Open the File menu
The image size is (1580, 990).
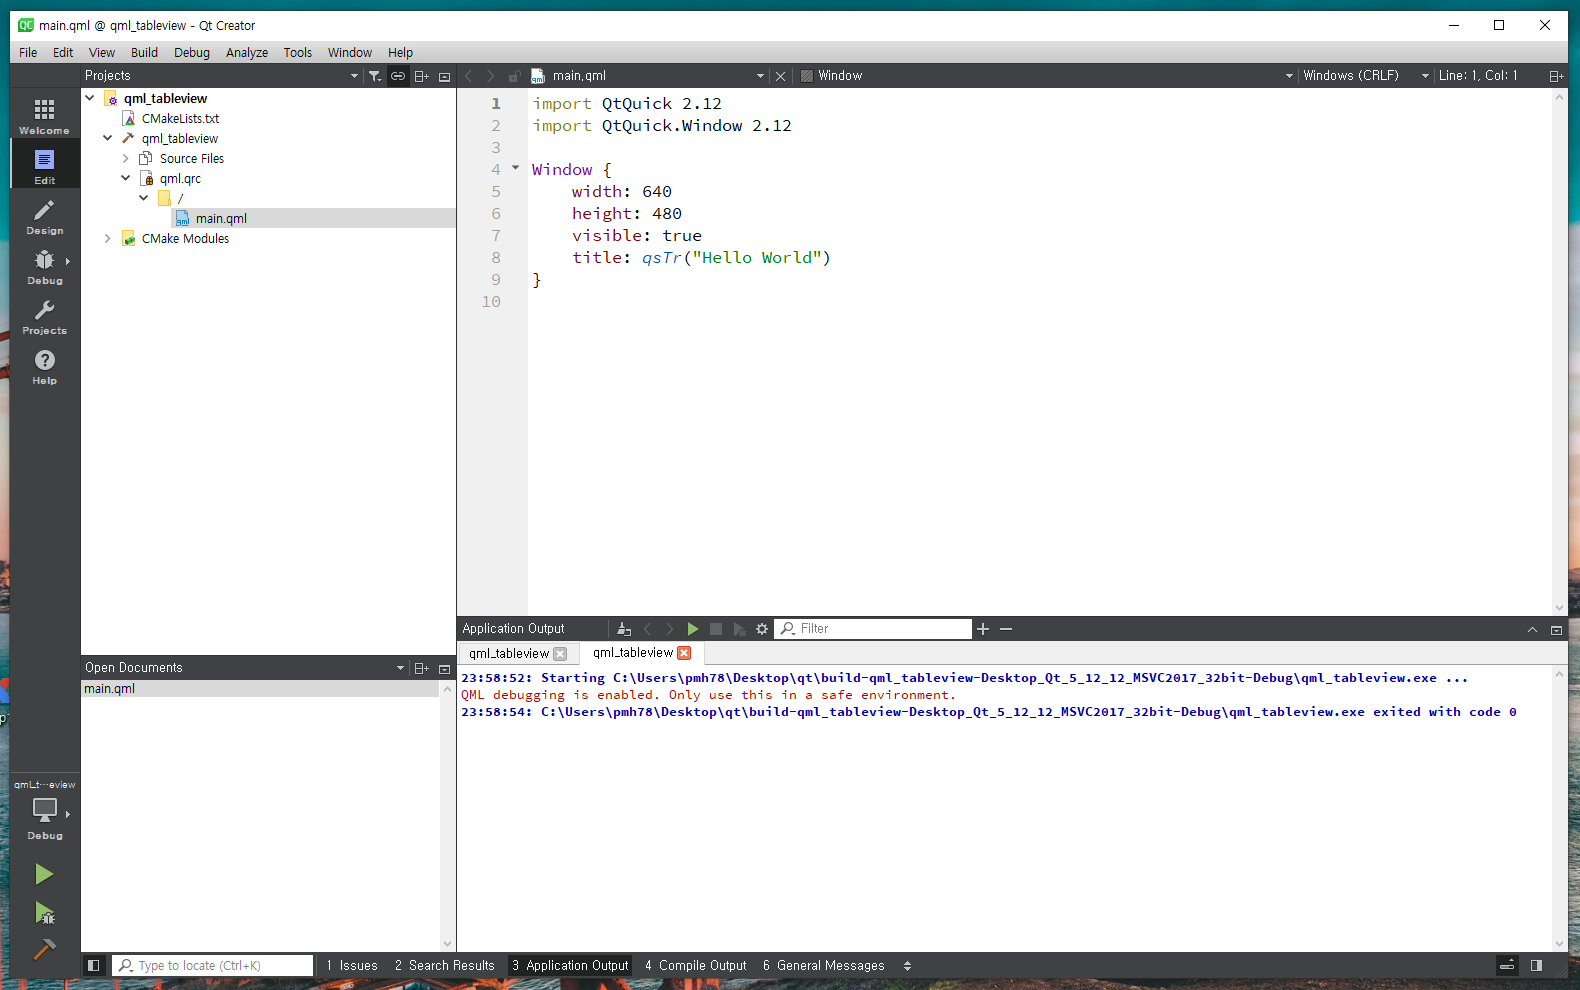point(28,53)
